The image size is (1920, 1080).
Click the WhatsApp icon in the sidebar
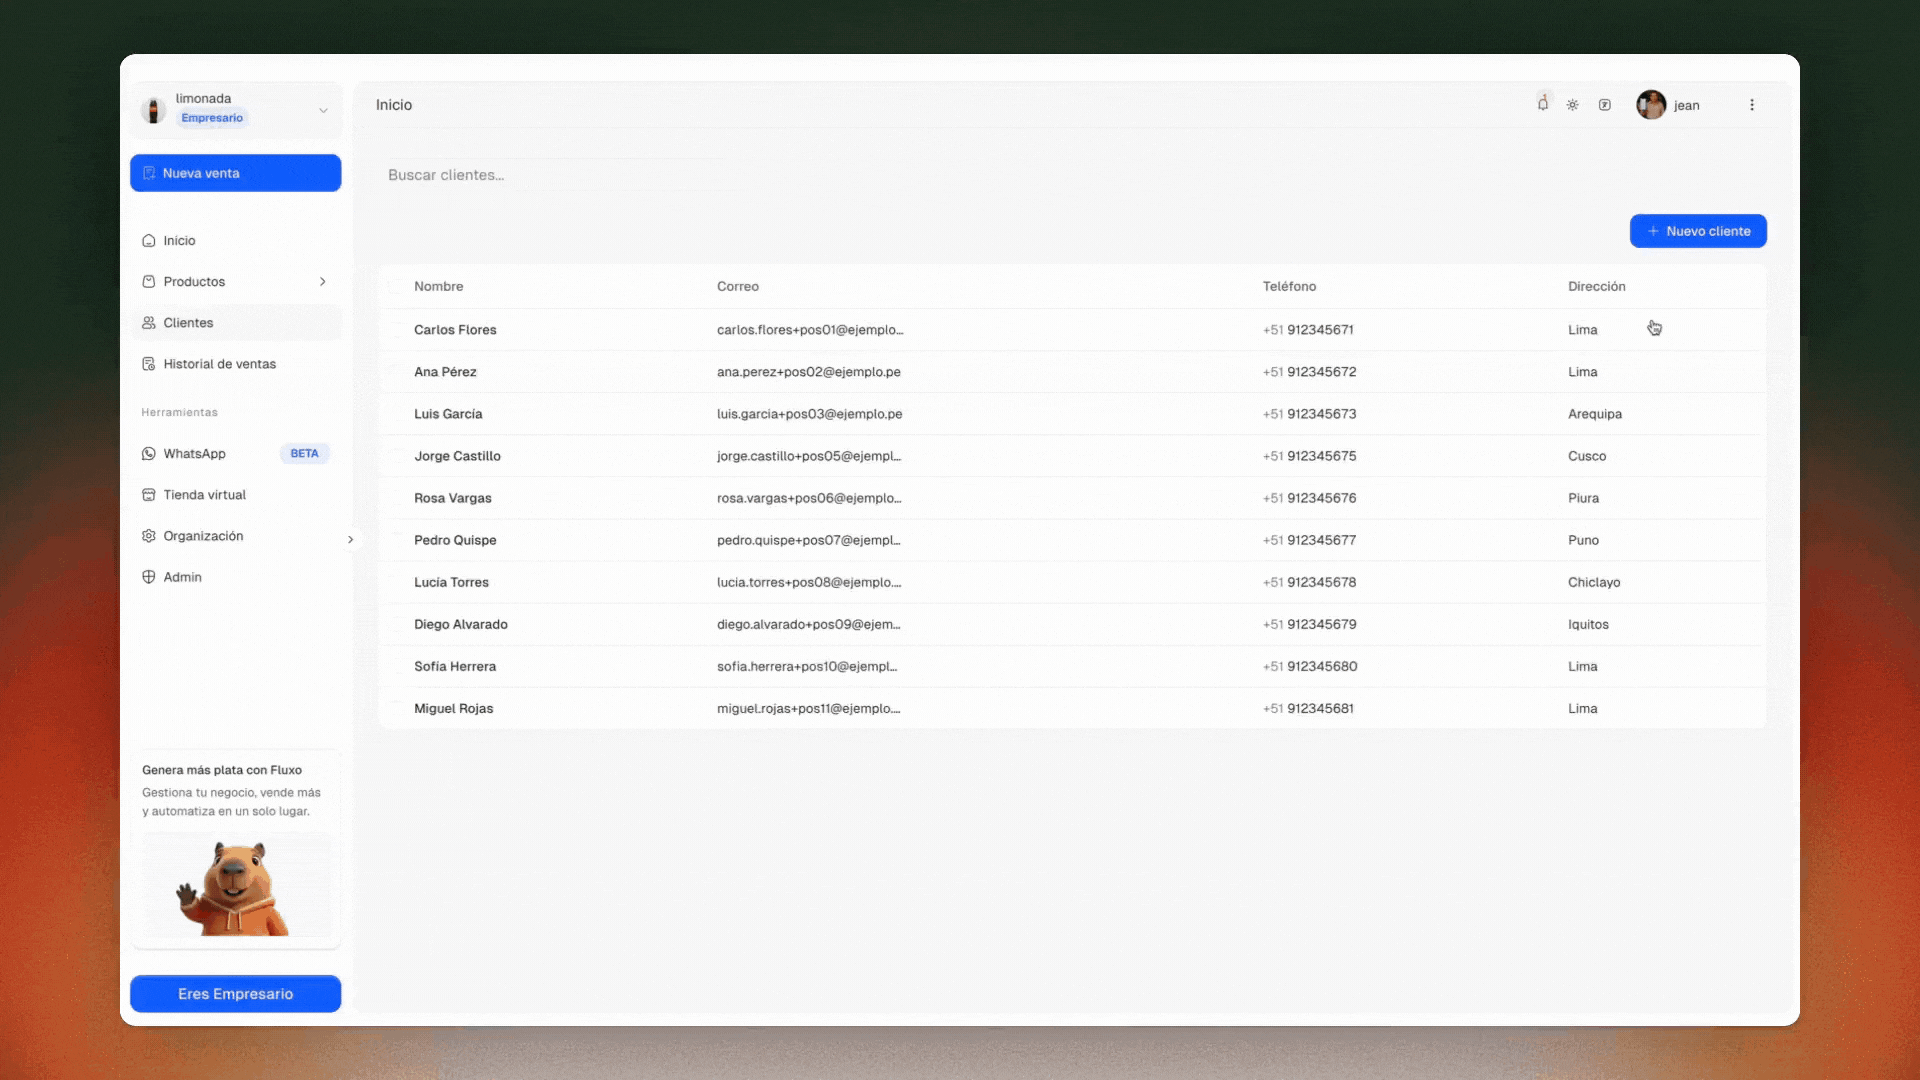[149, 454]
